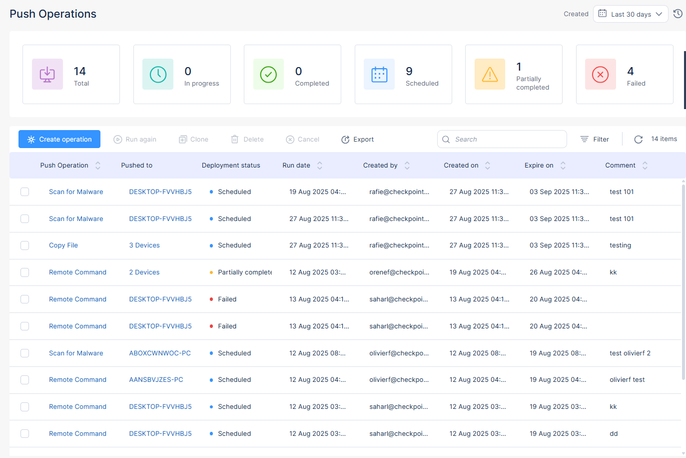Open ABOXCWNWOC-PC device link

(x=160, y=353)
